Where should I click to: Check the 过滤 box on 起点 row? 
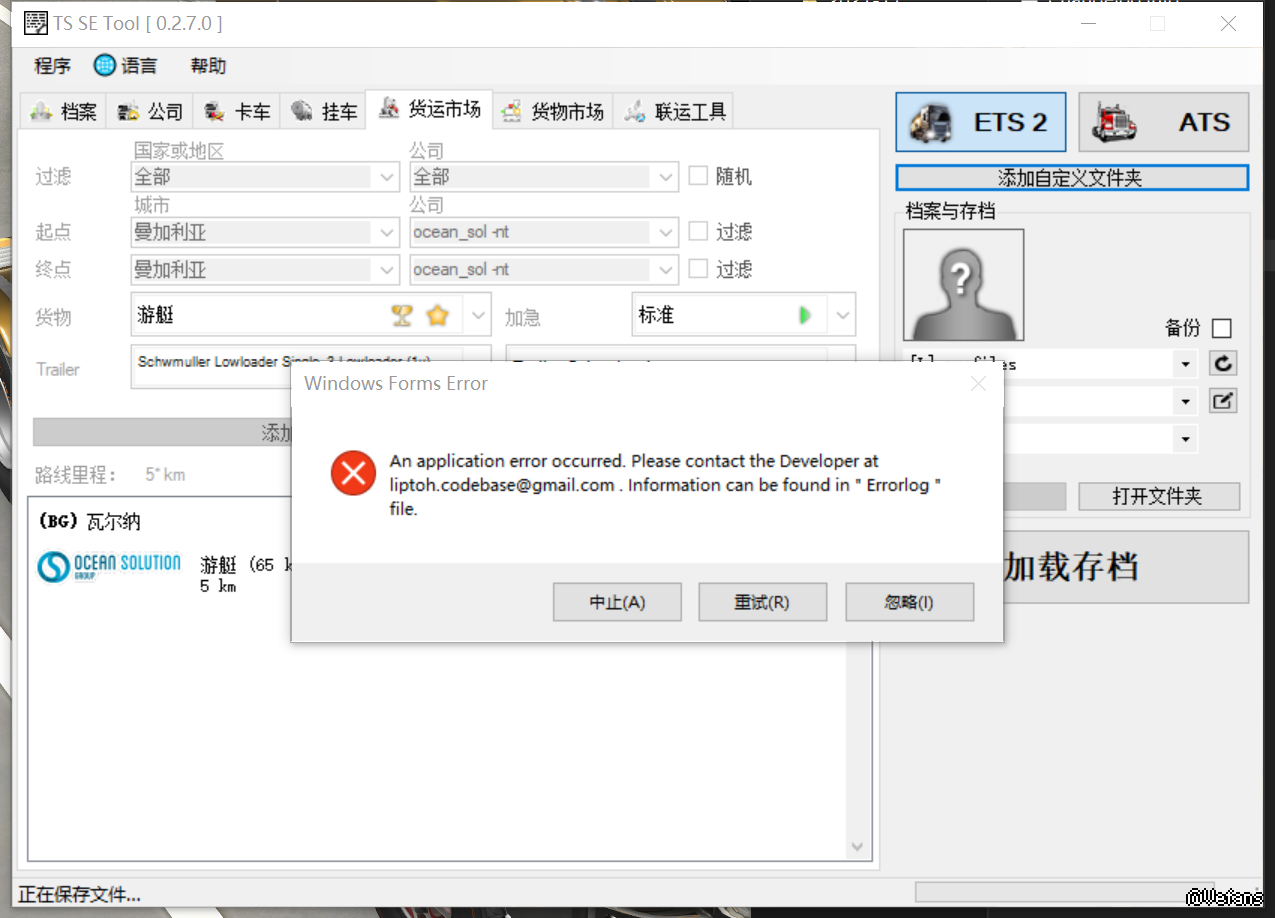click(x=698, y=232)
